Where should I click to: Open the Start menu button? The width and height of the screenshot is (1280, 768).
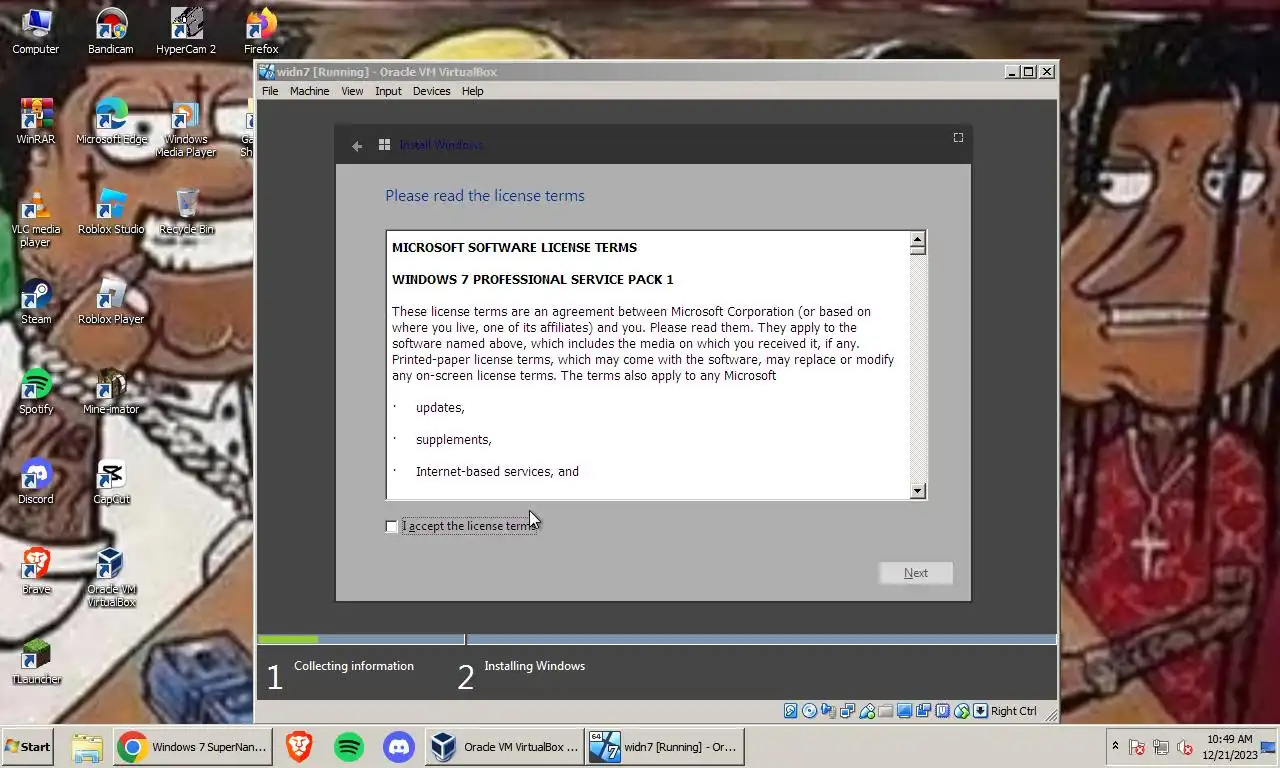28,746
